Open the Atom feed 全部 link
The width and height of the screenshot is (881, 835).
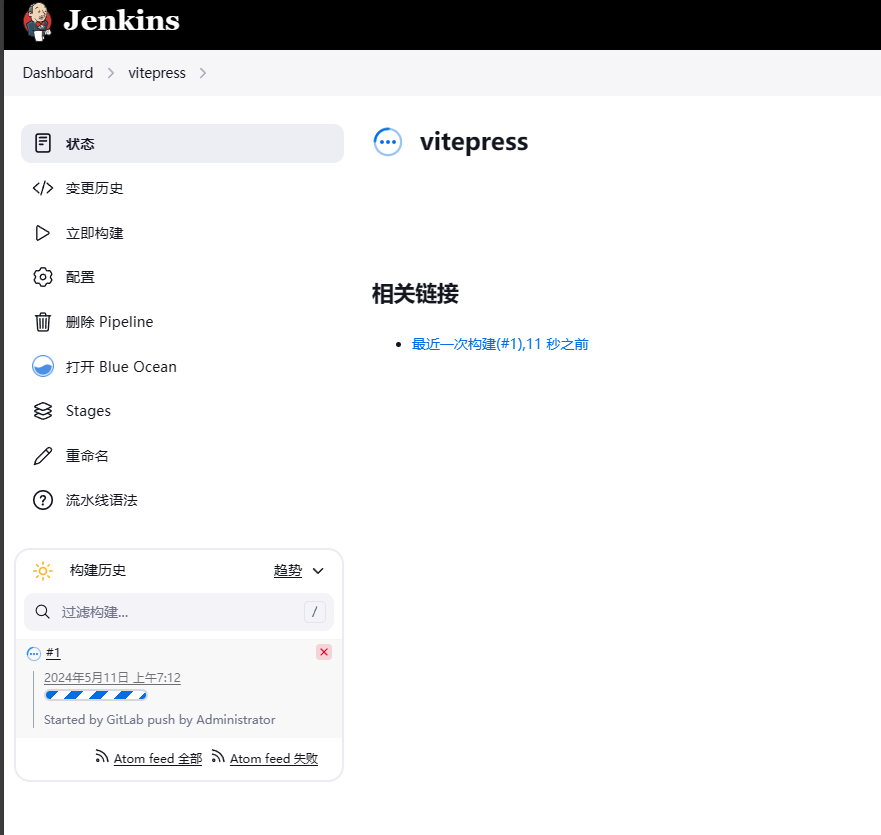click(157, 759)
